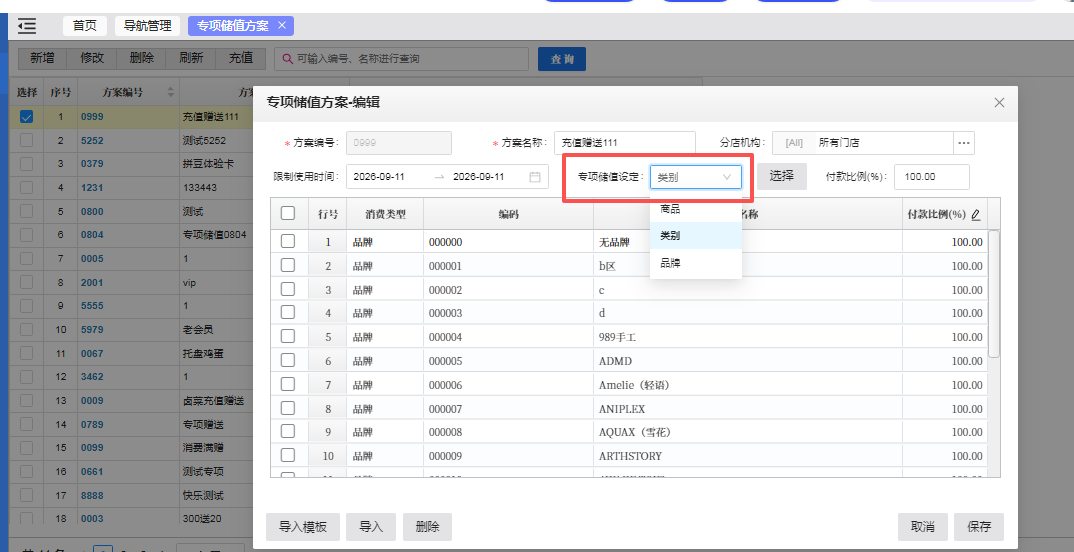
Task: Click the Amelie（轻语） name cell
Action: tap(748, 385)
